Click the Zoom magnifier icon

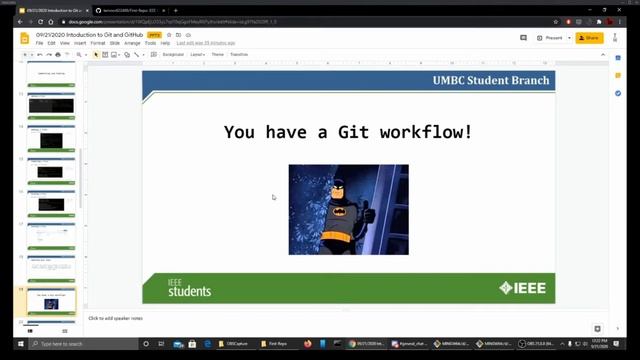[x=79, y=55]
